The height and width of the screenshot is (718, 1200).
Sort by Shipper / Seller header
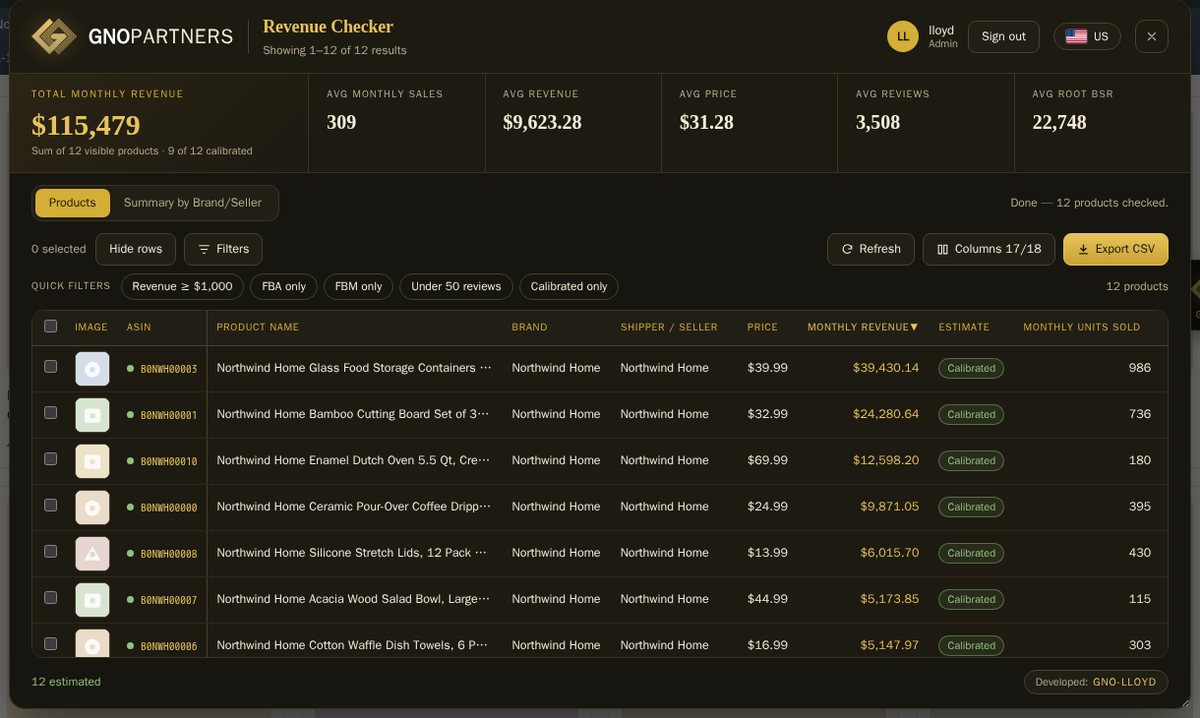669,327
